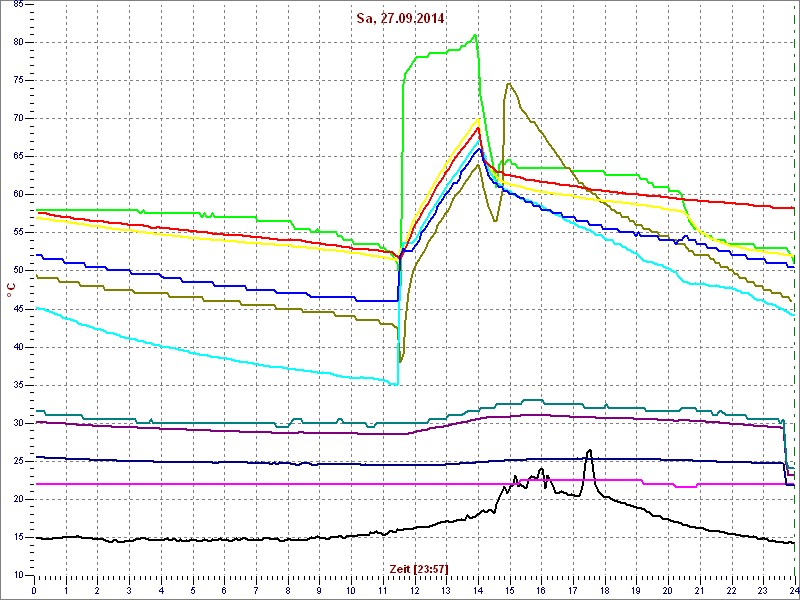Pick hour 9 on the time axis
The height and width of the screenshot is (600, 800).
click(319, 591)
